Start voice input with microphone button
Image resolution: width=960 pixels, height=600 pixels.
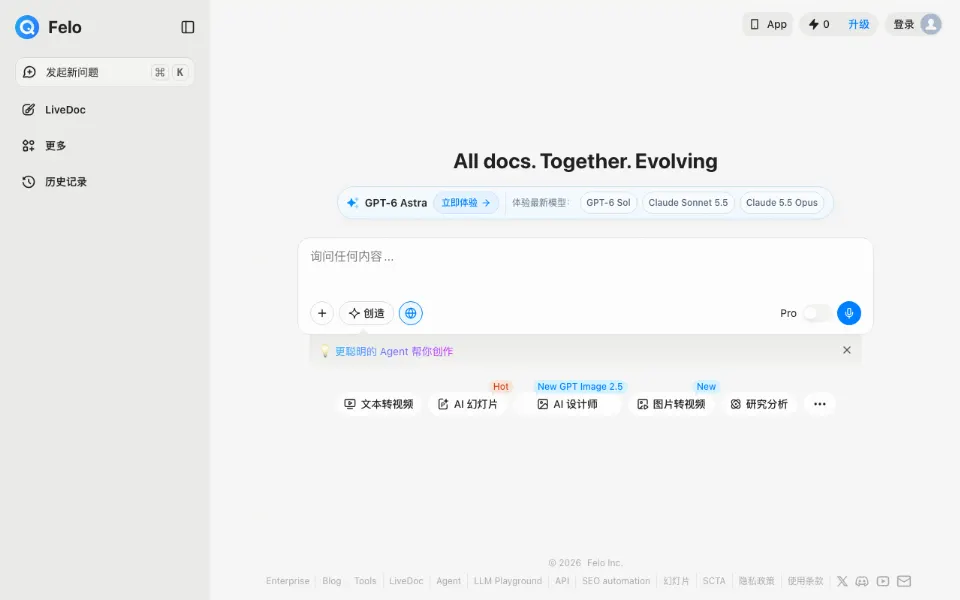(849, 313)
